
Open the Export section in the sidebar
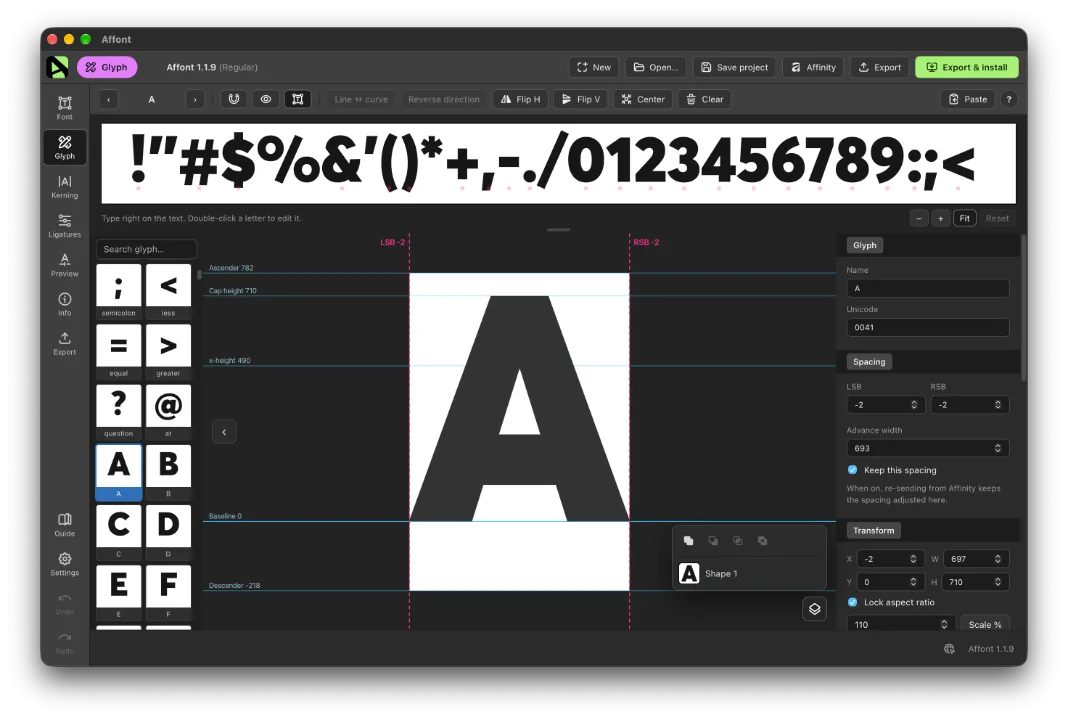pos(65,343)
